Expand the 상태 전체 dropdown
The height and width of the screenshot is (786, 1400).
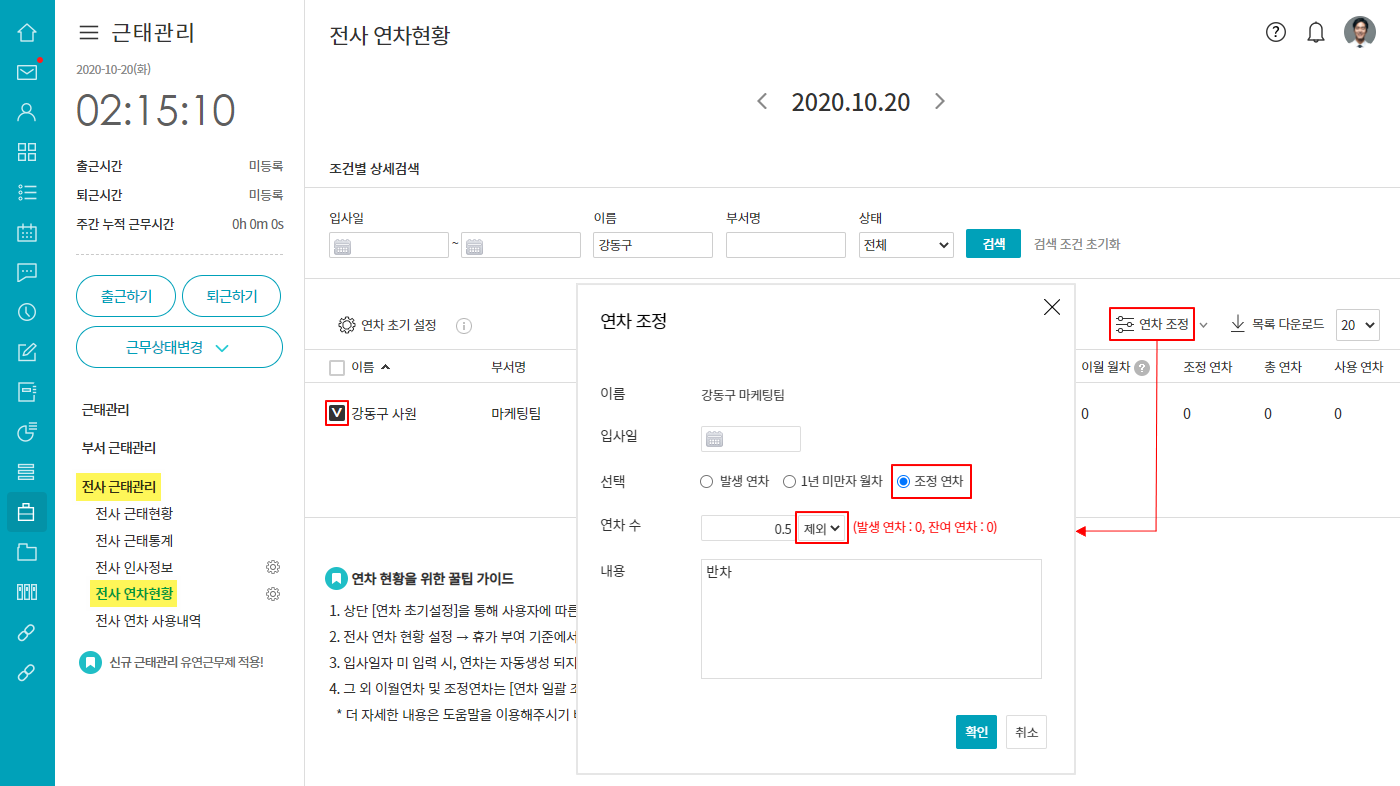(x=906, y=245)
